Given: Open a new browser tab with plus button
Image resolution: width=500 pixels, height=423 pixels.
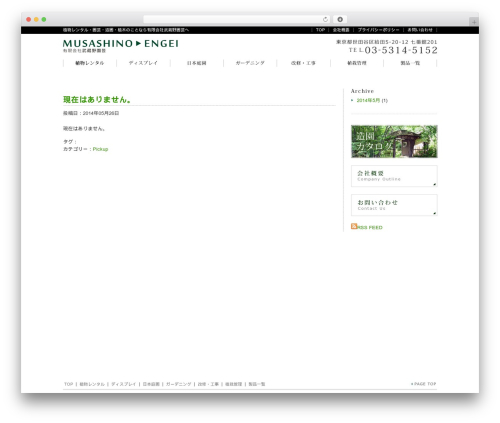Looking at the screenshot, I should click(474, 22).
